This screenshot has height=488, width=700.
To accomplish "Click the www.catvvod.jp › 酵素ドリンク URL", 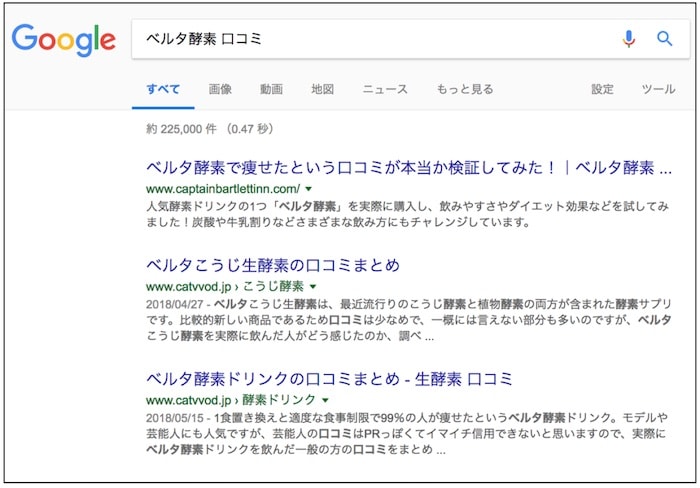I will (231, 400).
